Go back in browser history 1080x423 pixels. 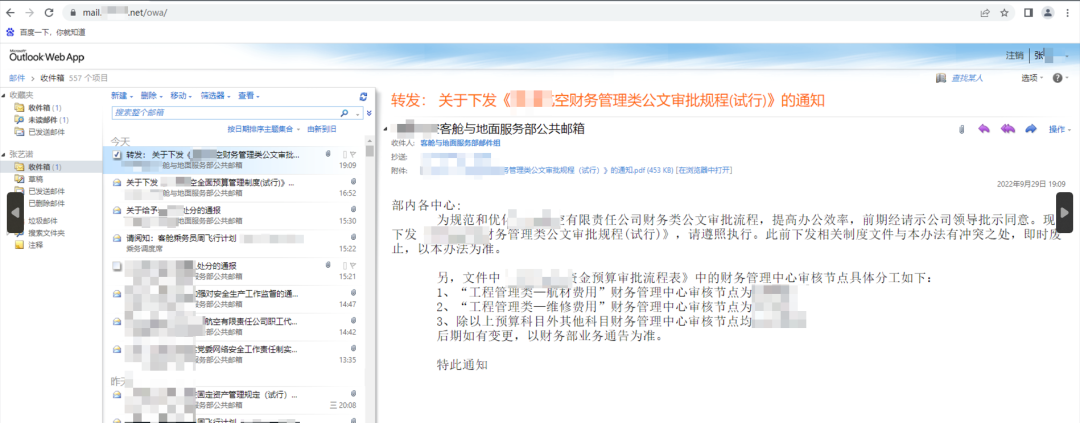coord(10,12)
